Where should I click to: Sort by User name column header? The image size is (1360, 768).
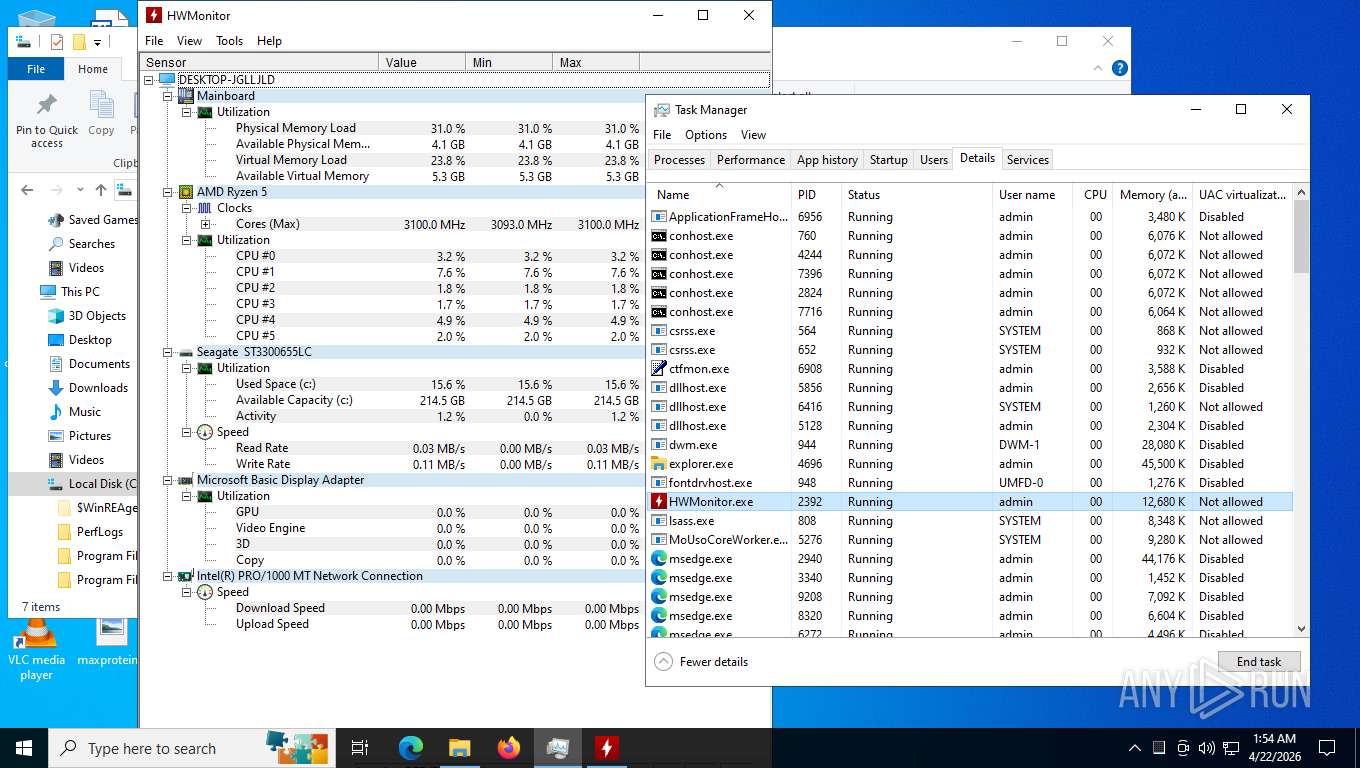(1032, 195)
